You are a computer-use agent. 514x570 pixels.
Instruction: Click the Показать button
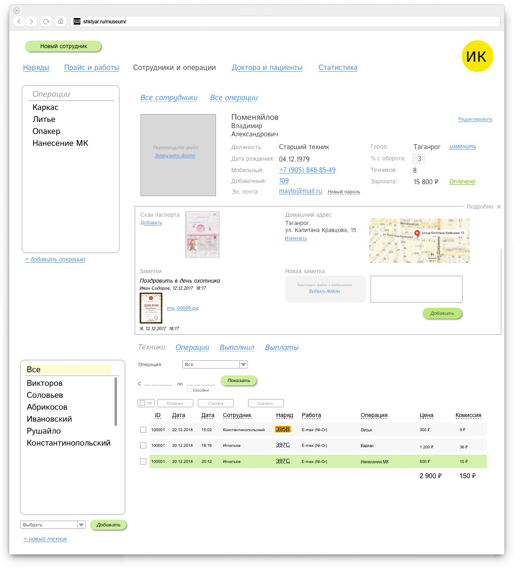pos(239,381)
